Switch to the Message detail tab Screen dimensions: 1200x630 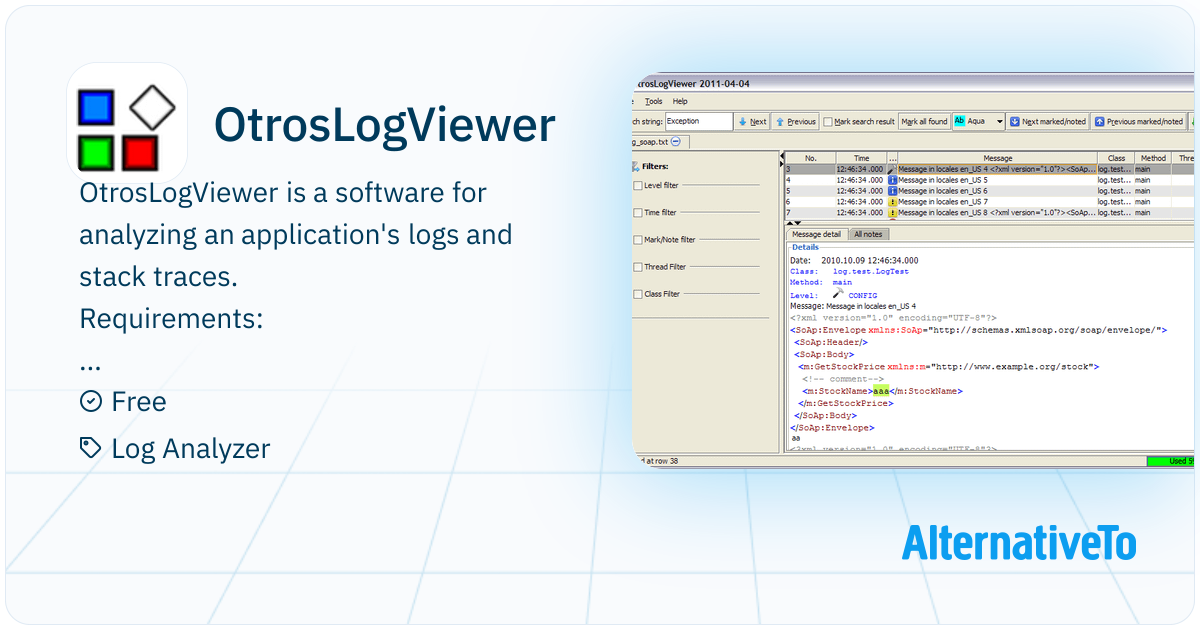point(816,234)
